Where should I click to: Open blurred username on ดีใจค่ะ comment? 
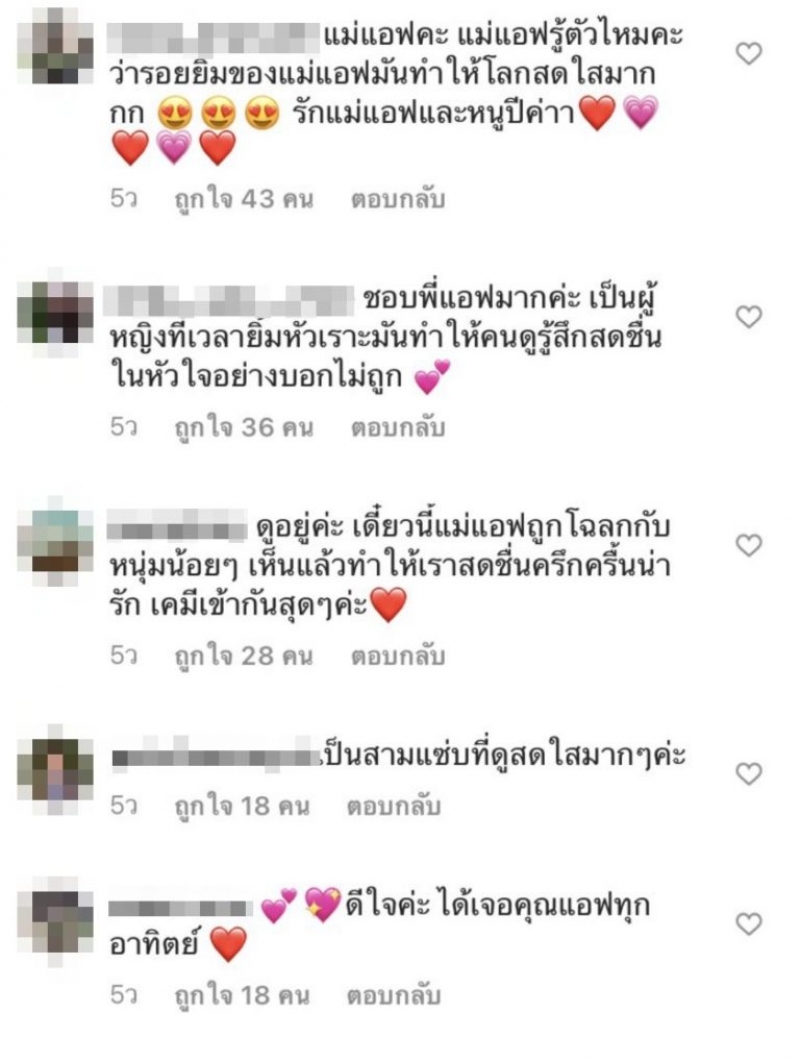(x=180, y=908)
